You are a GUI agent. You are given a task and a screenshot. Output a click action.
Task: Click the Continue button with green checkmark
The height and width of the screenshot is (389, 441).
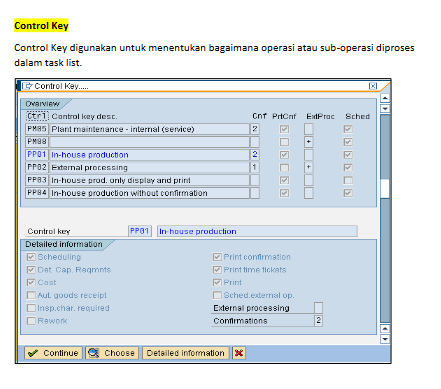[x=53, y=353]
